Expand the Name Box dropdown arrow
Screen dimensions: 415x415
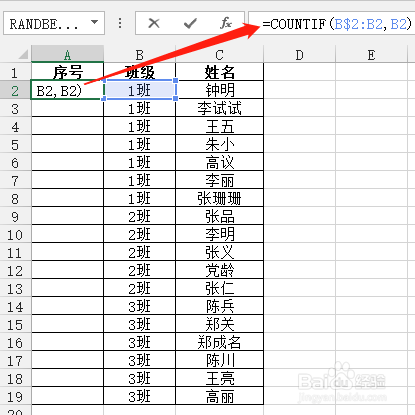pos(95,23)
